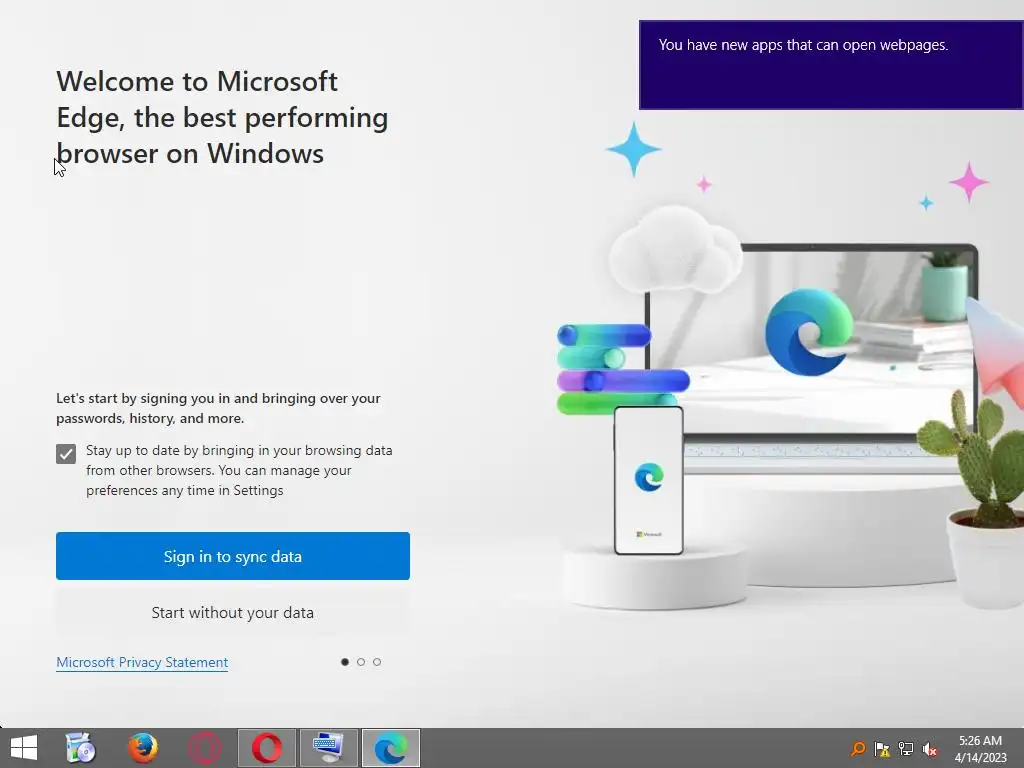Screen dimensions: 1024x768
Task: Open the network status tray icon
Action: click(x=906, y=748)
